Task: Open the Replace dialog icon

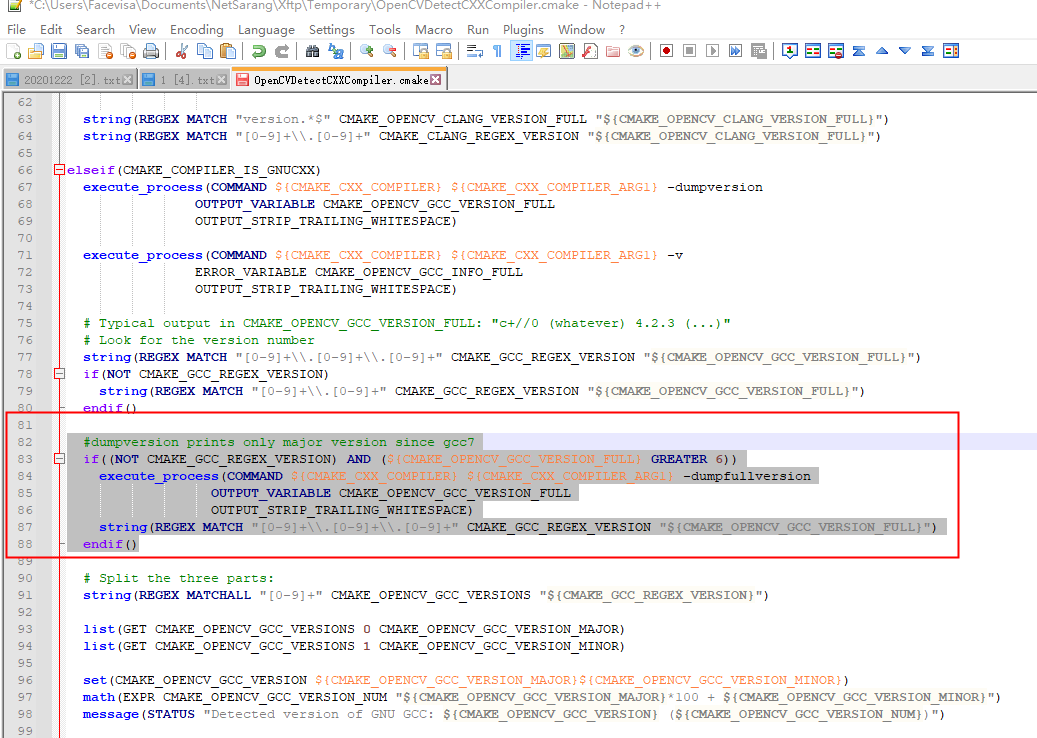Action: tap(336, 51)
